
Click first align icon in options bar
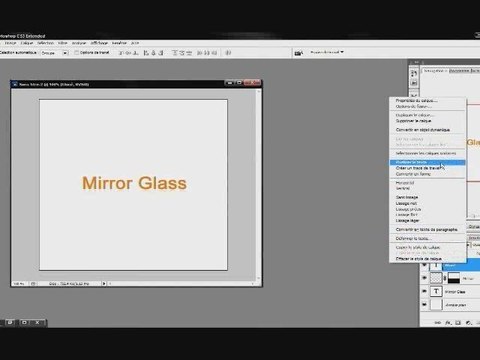pos(121,53)
